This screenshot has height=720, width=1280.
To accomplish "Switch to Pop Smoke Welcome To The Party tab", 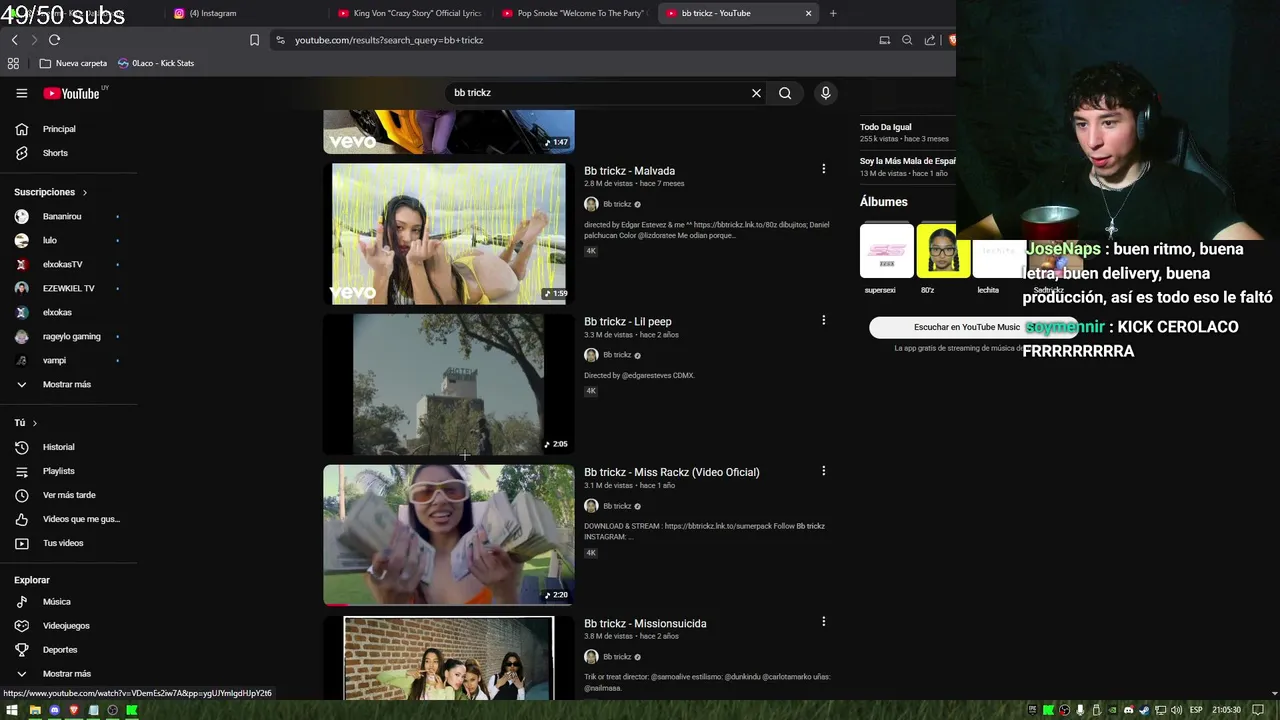I will click(x=574, y=13).
